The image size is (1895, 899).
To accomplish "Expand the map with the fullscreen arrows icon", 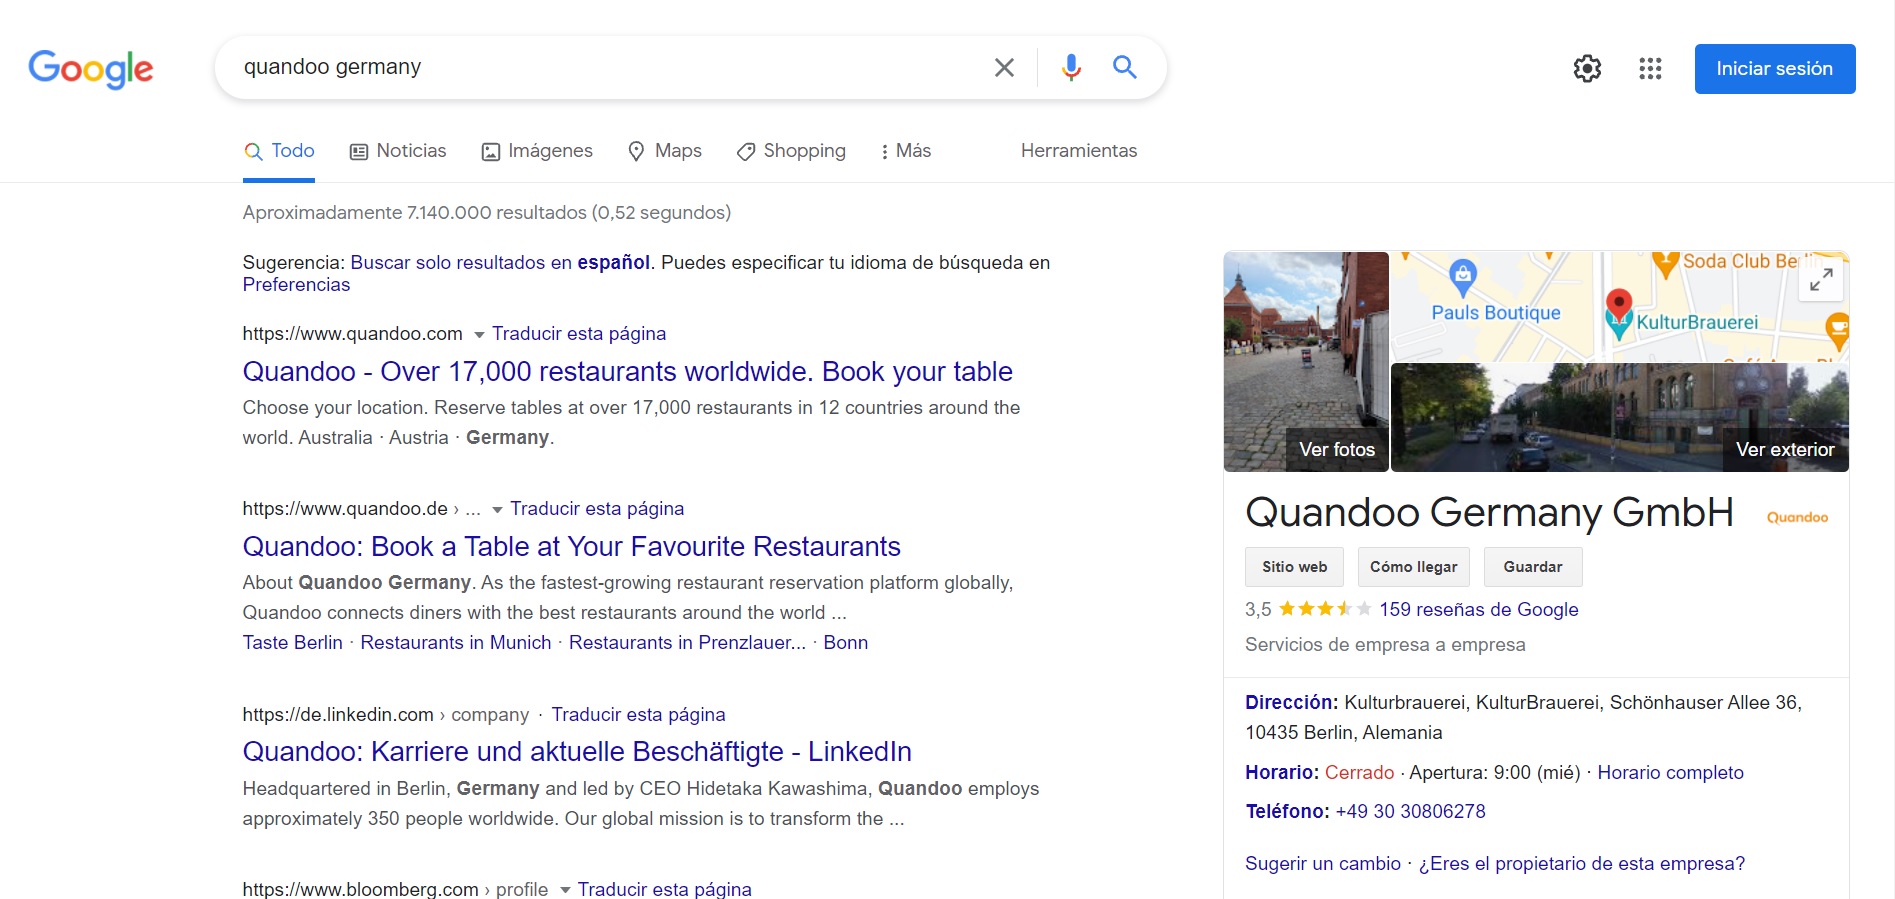I will pos(1821,279).
